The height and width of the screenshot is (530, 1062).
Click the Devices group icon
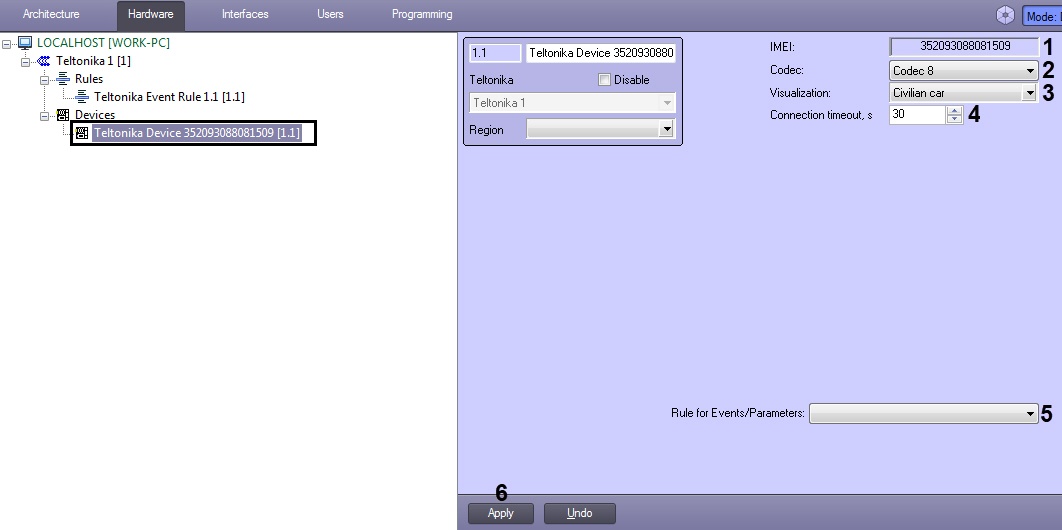click(63, 114)
